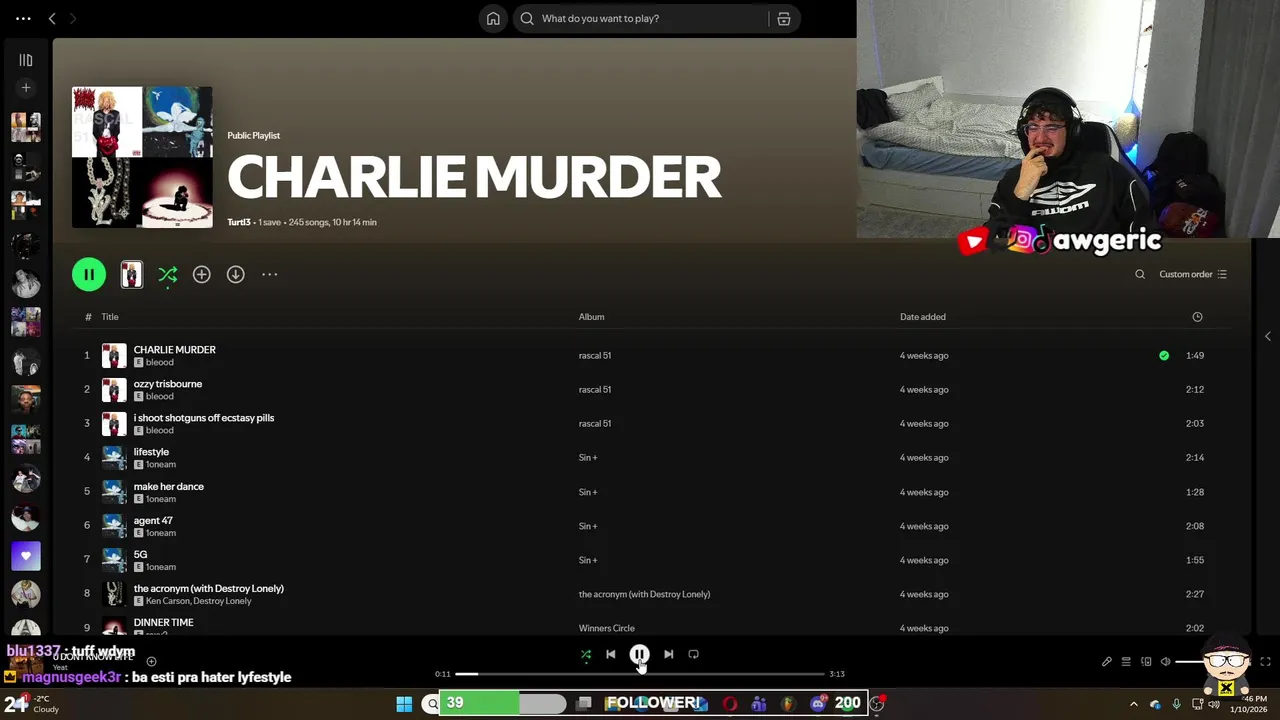Add now-playing song to Liked Songs
This screenshot has width=1280, height=720.
(x=151, y=662)
